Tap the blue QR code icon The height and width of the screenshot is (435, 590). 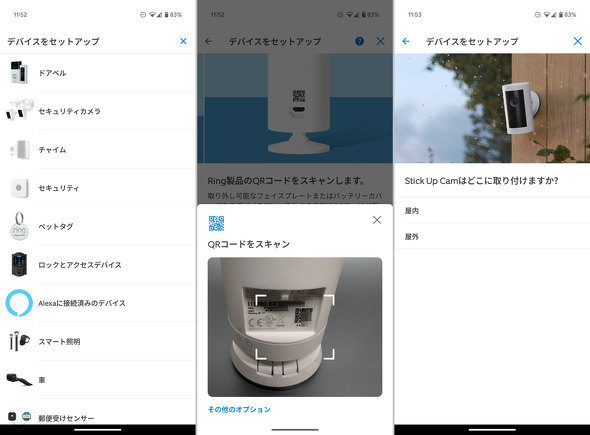[216, 223]
